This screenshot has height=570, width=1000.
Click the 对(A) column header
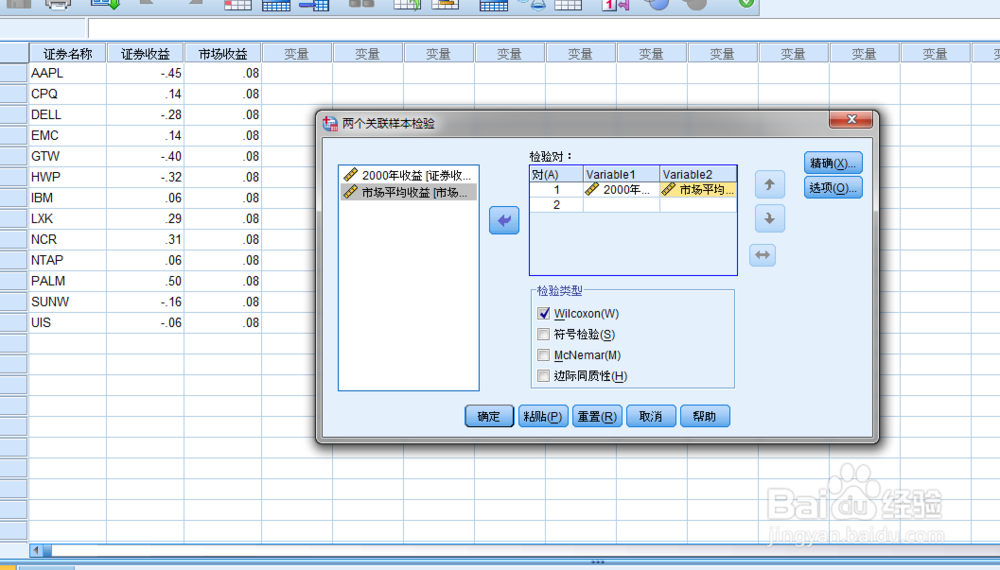coord(557,174)
